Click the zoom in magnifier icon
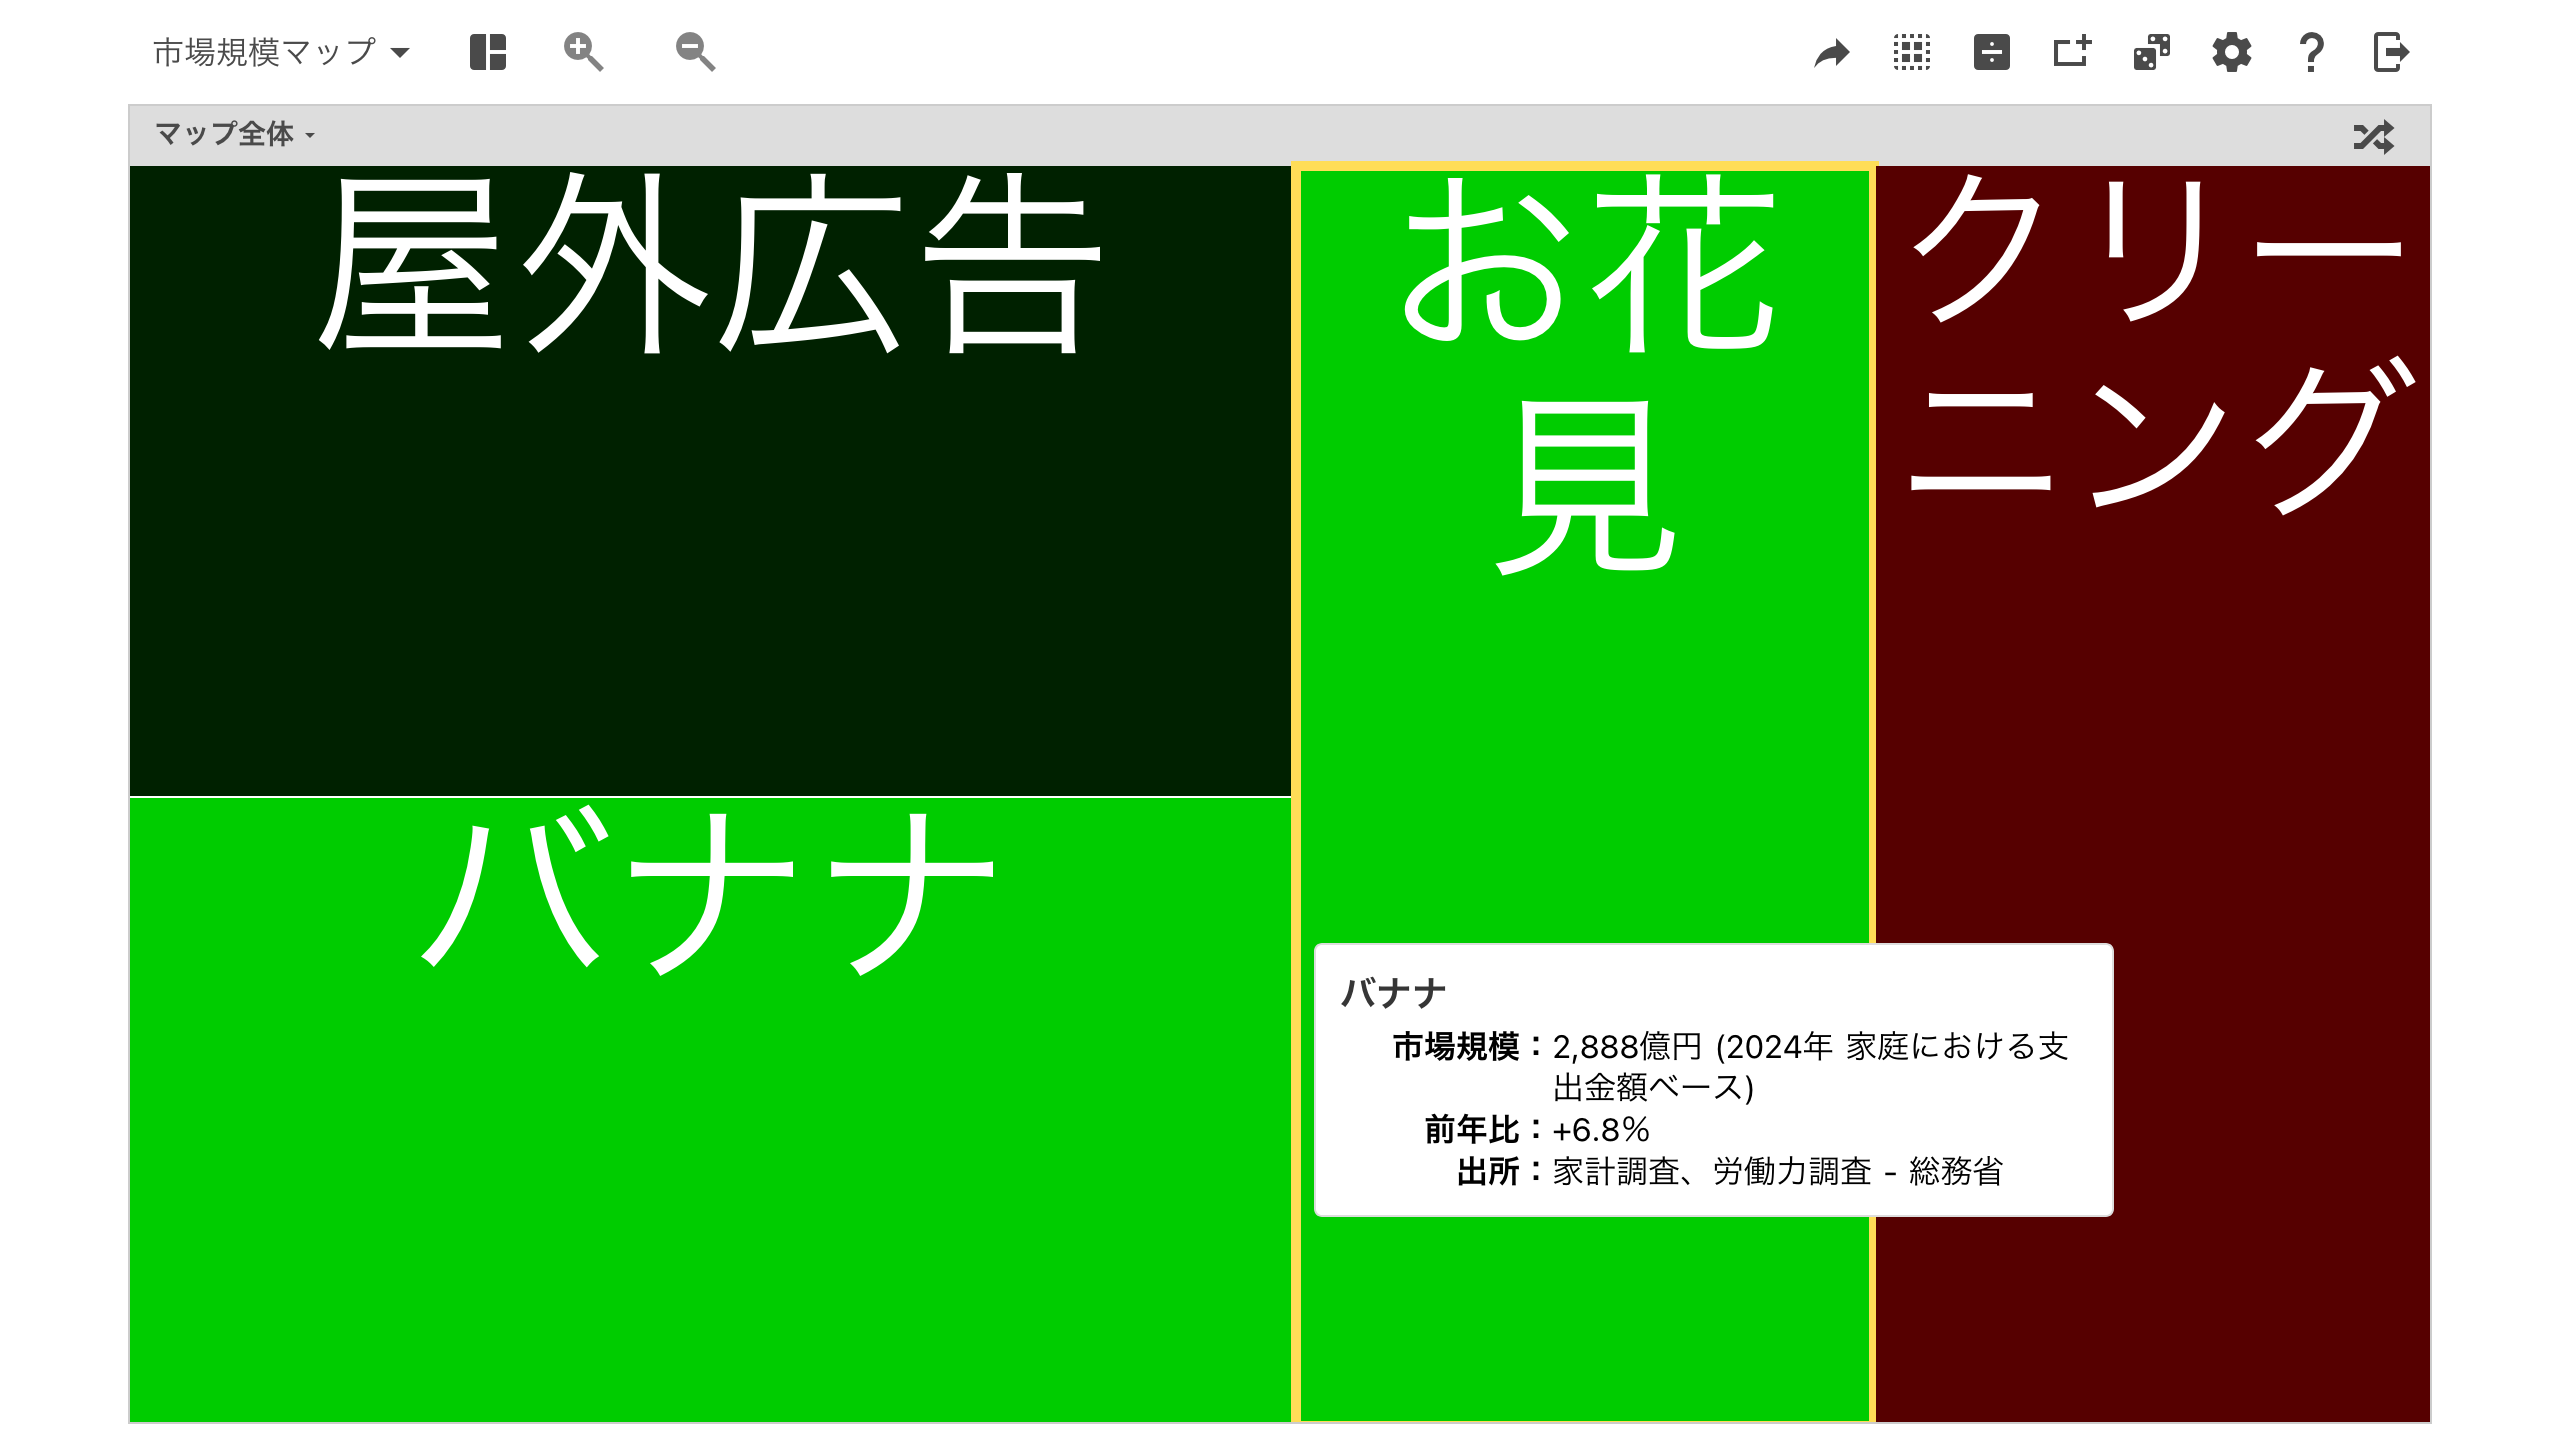This screenshot has width=2560, height=1440. coord(583,52)
